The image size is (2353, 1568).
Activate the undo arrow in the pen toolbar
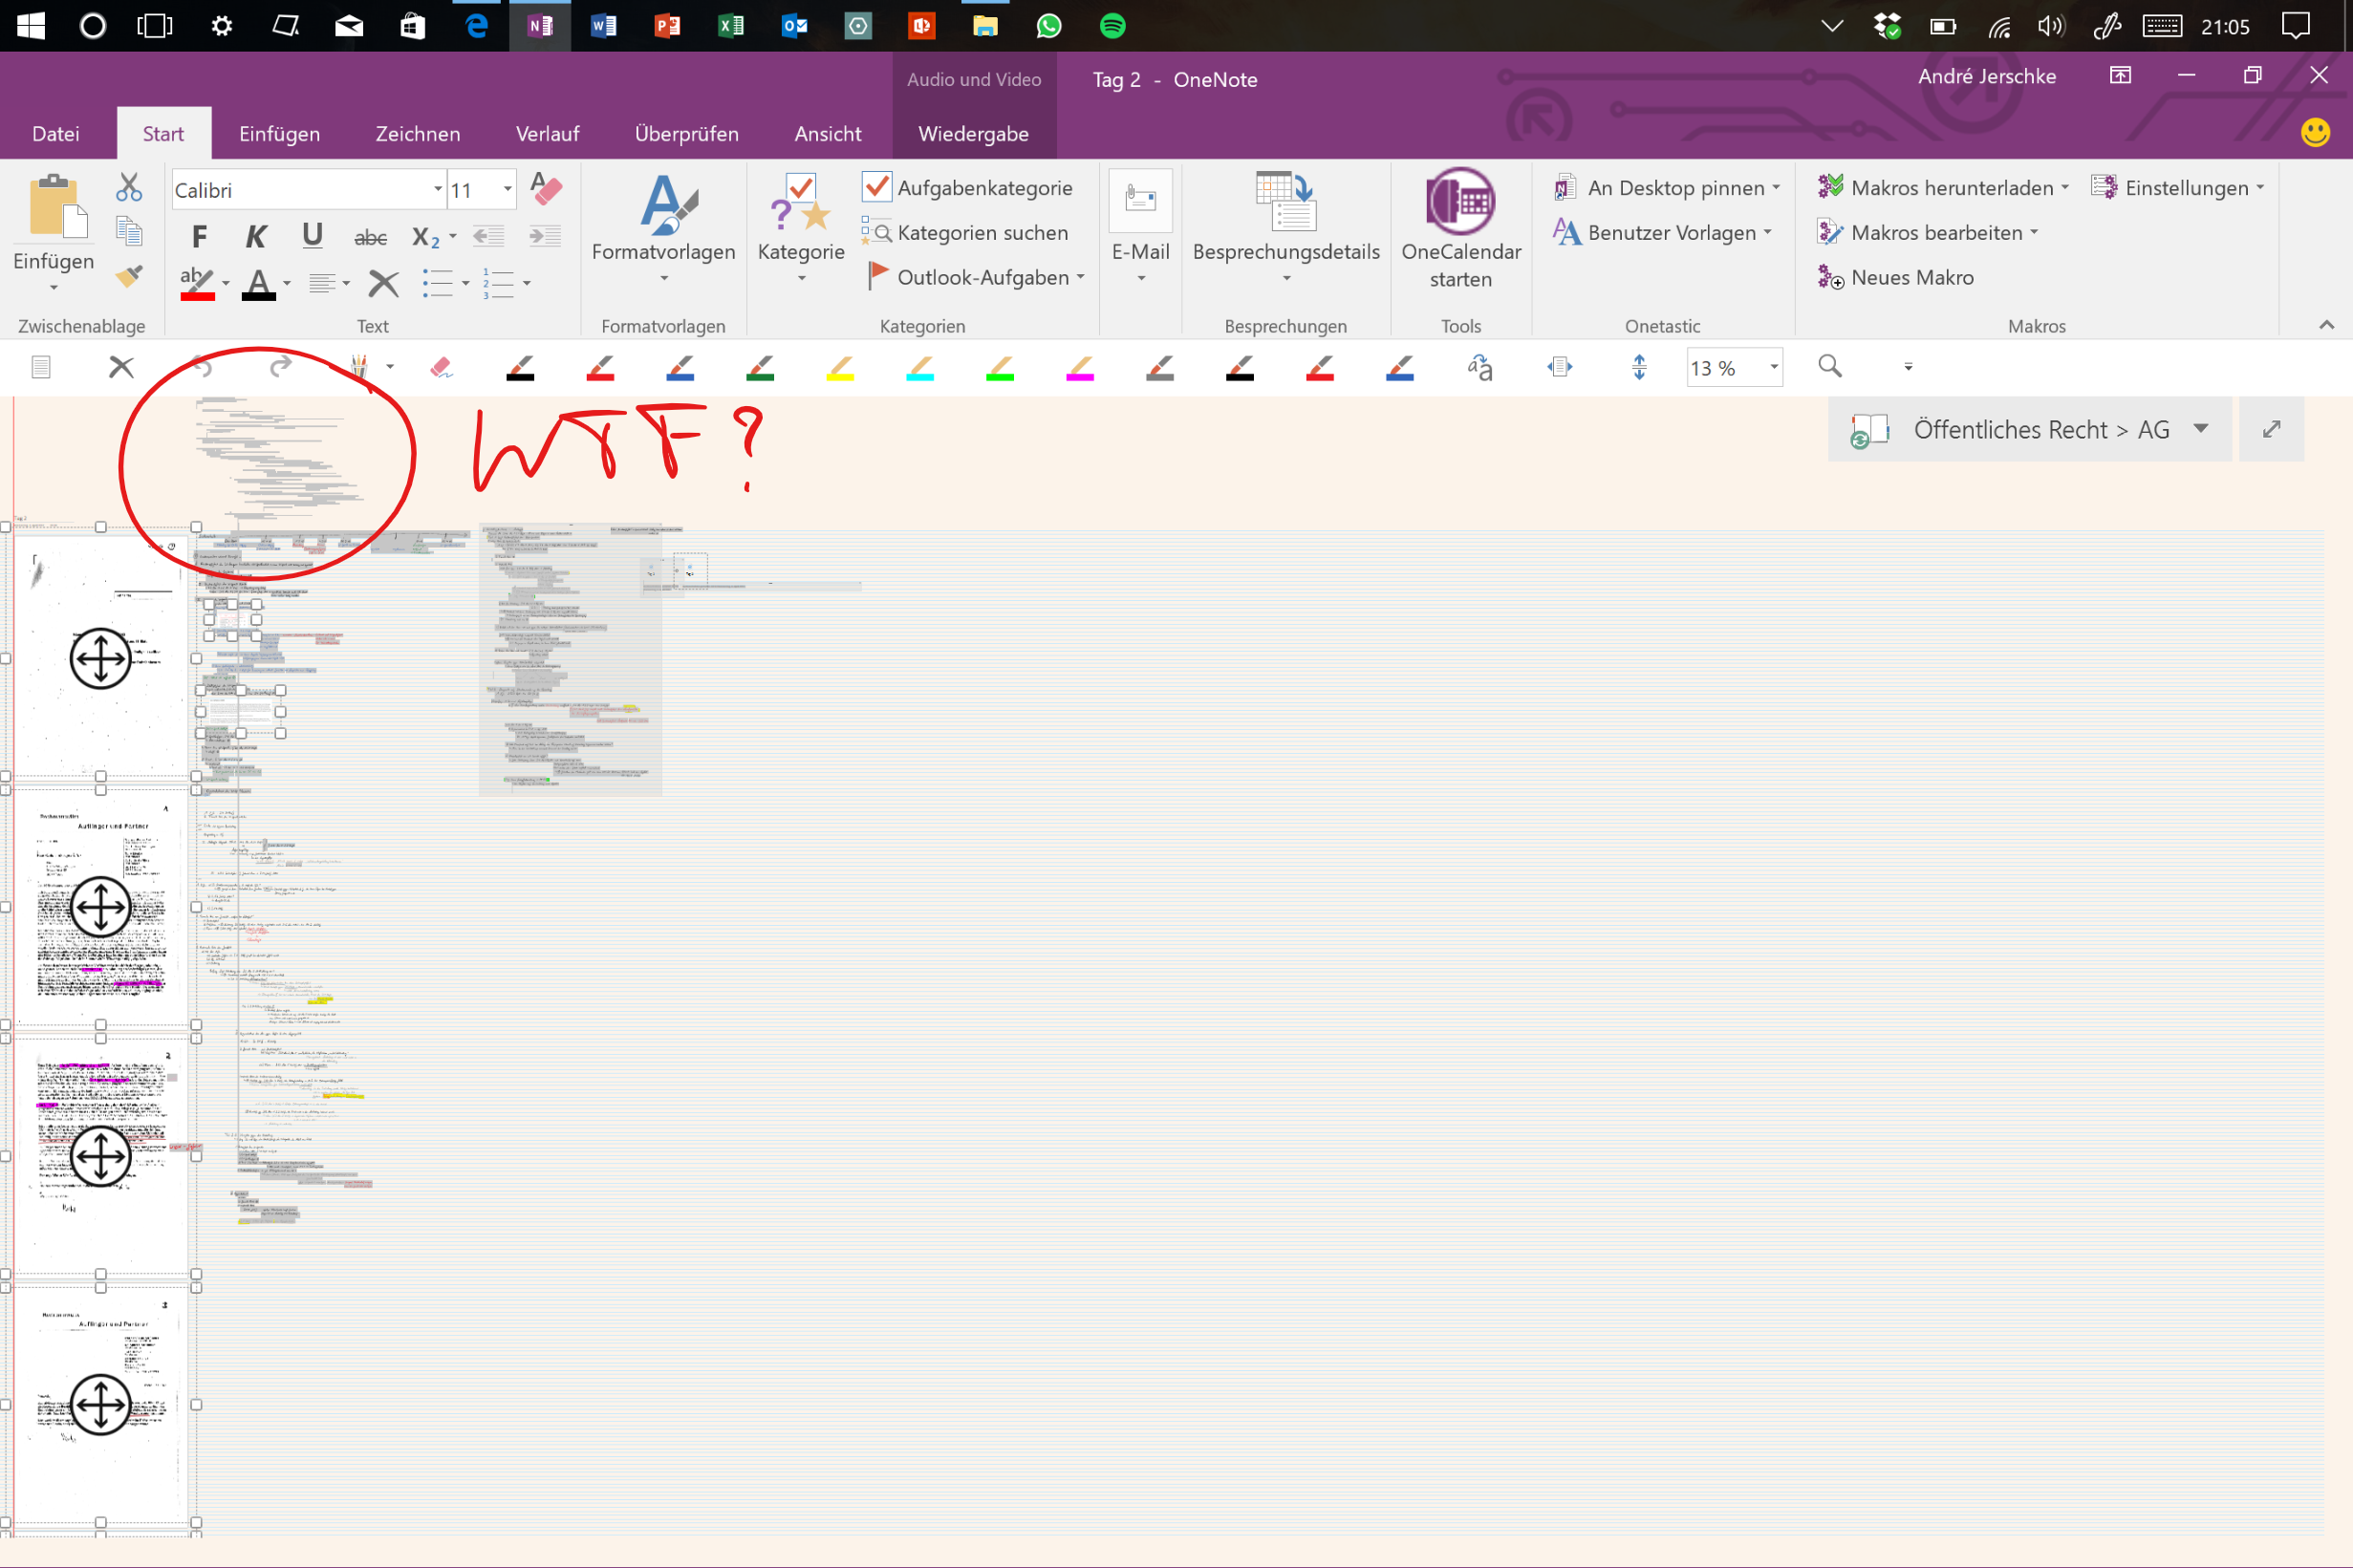[203, 367]
